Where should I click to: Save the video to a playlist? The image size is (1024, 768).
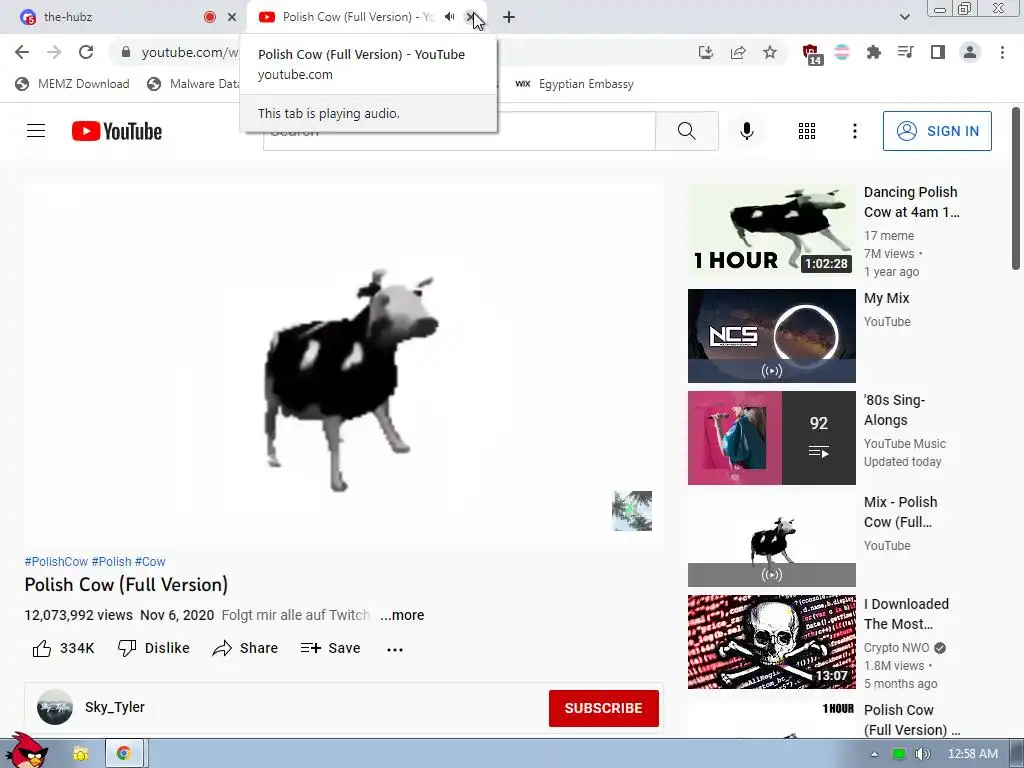(x=330, y=648)
